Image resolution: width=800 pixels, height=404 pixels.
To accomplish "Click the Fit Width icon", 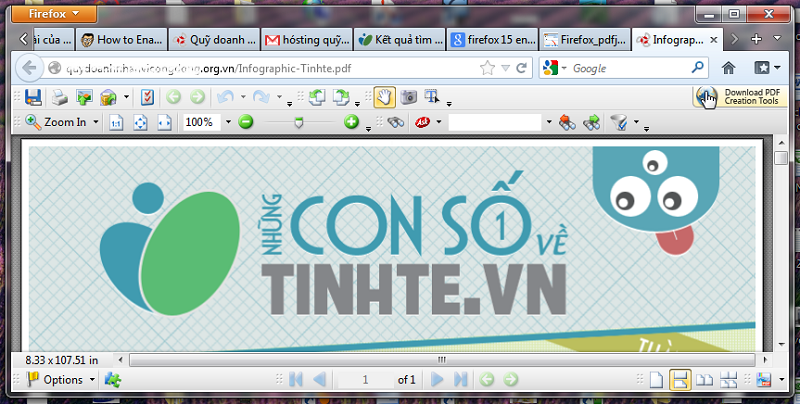I will (164, 122).
